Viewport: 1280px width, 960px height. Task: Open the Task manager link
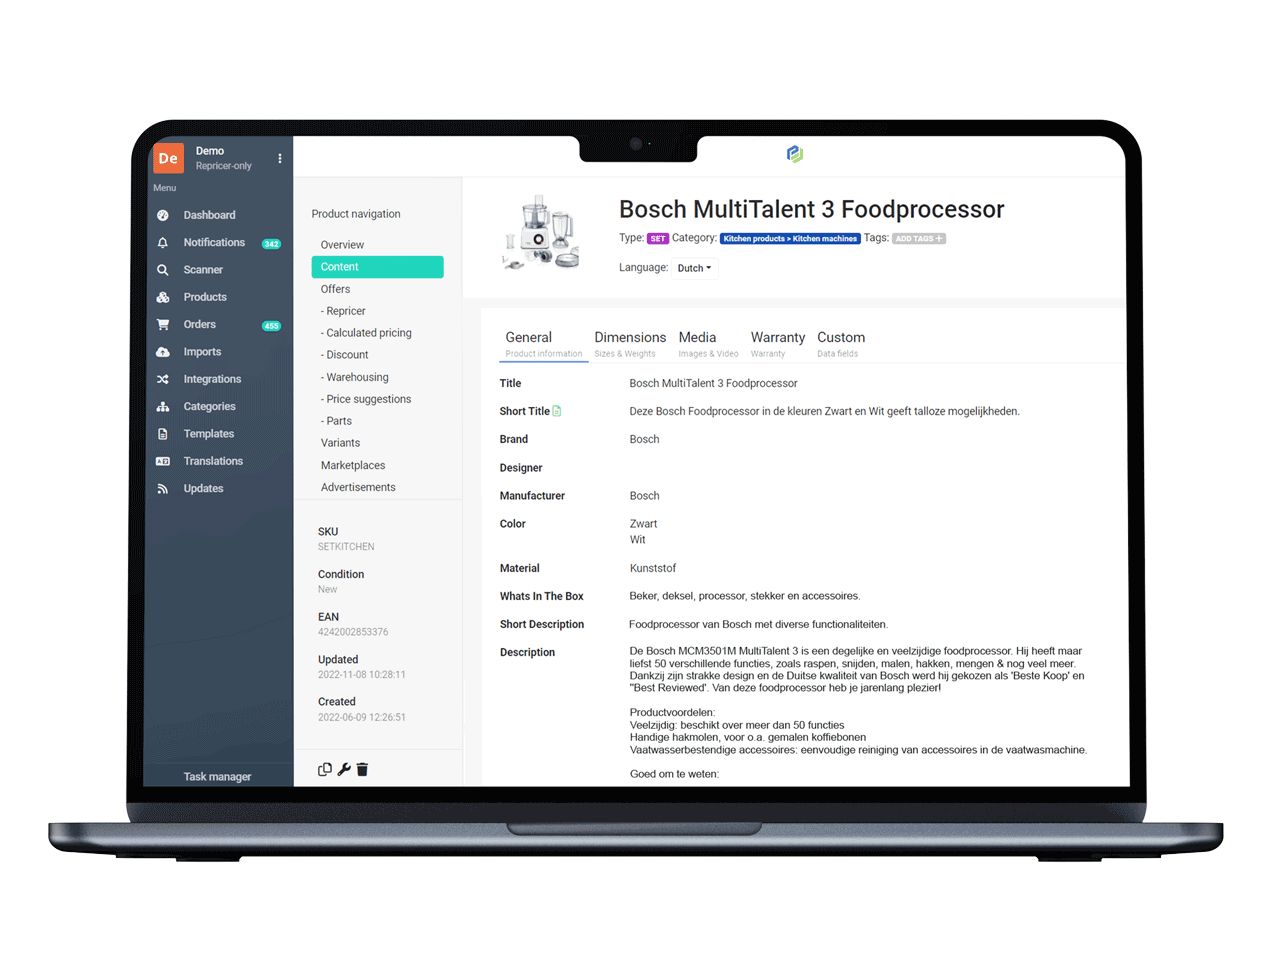(217, 777)
